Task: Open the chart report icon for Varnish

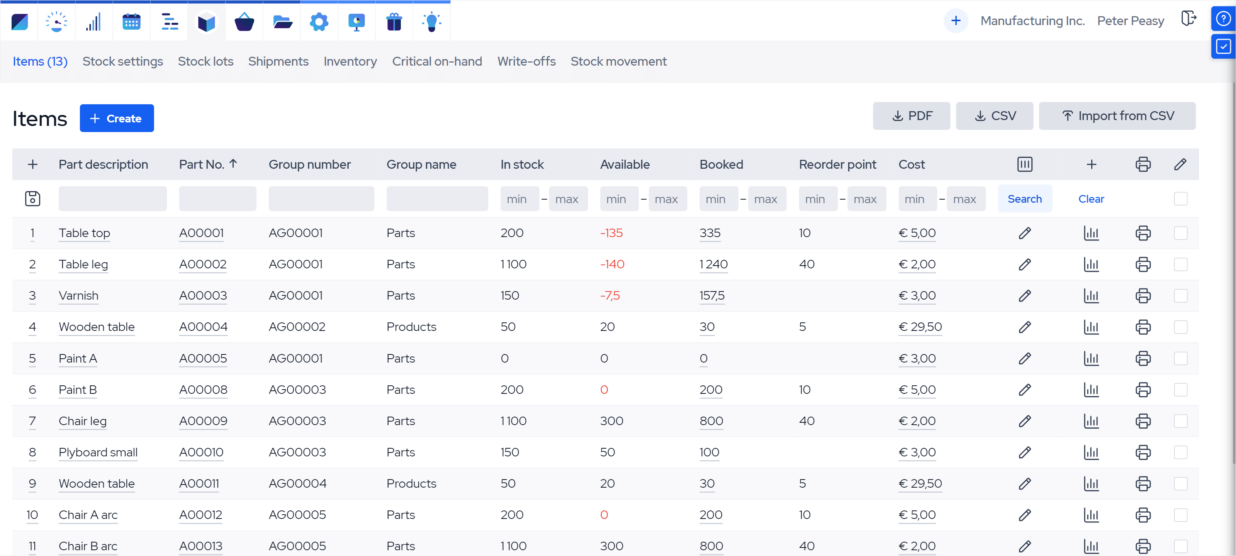Action: 1091,296
